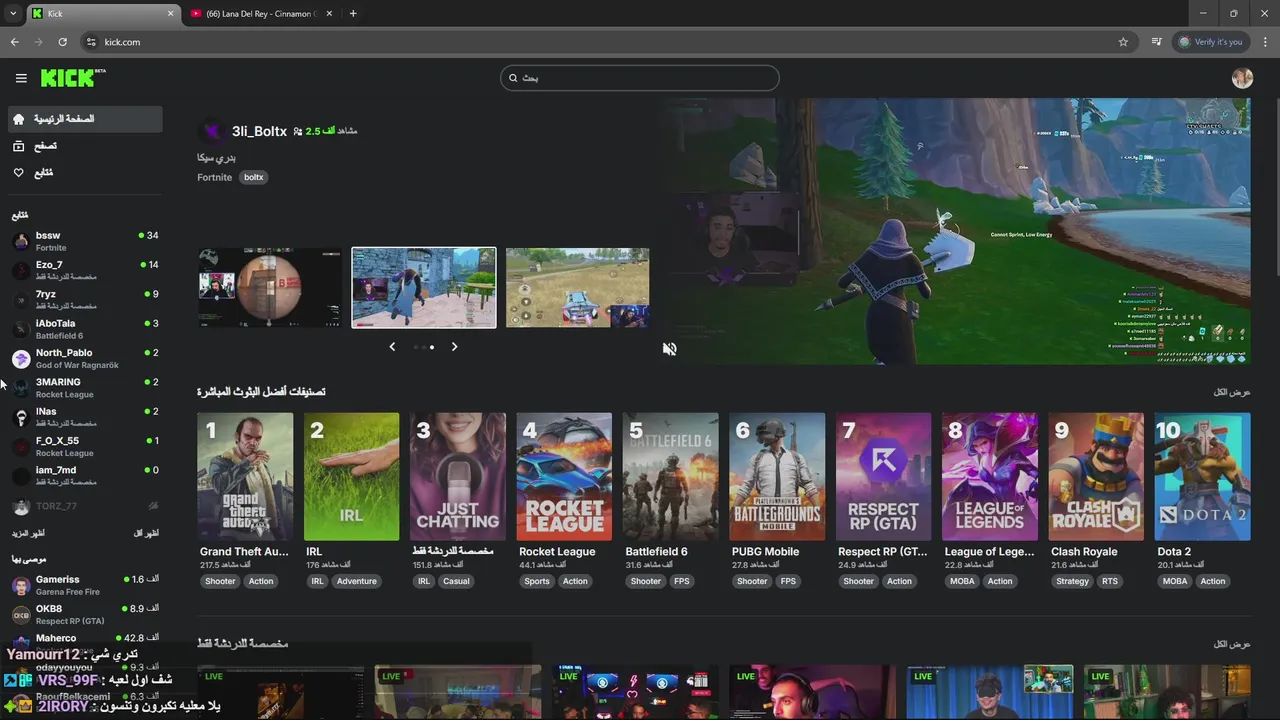Click Sports tag under Rocket League
The image size is (1280, 720).
pyautogui.click(x=537, y=581)
